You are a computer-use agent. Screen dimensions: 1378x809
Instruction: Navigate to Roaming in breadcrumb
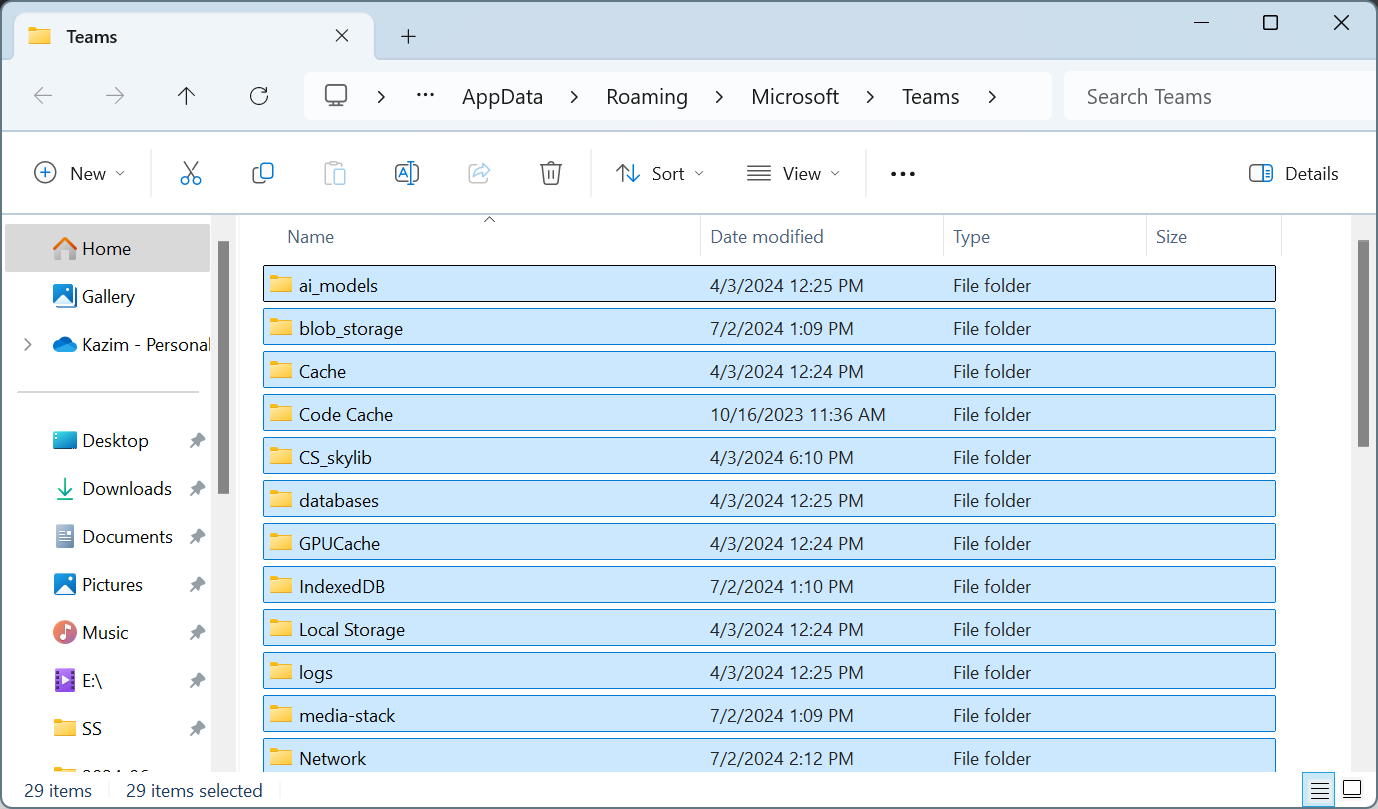tap(647, 97)
